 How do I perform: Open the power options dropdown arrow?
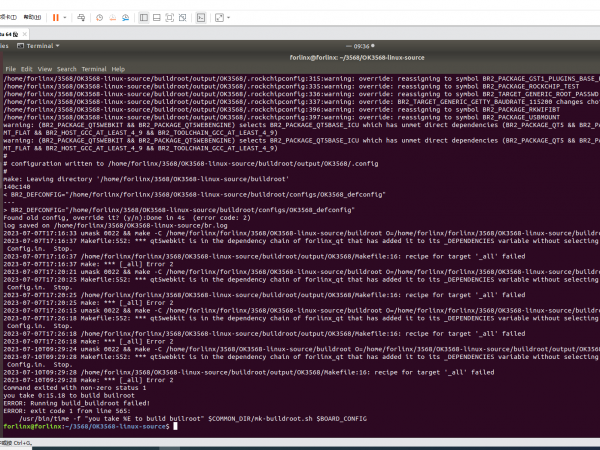click(x=66, y=17)
